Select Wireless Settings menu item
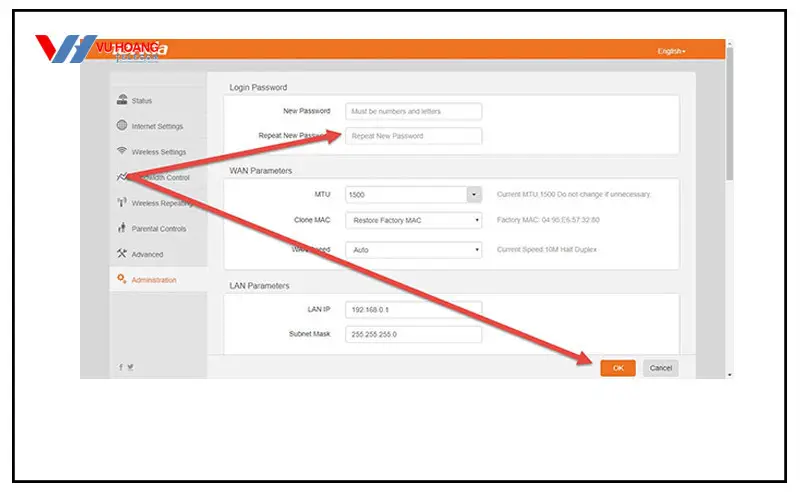This screenshot has height=500, width=800. click(159, 152)
